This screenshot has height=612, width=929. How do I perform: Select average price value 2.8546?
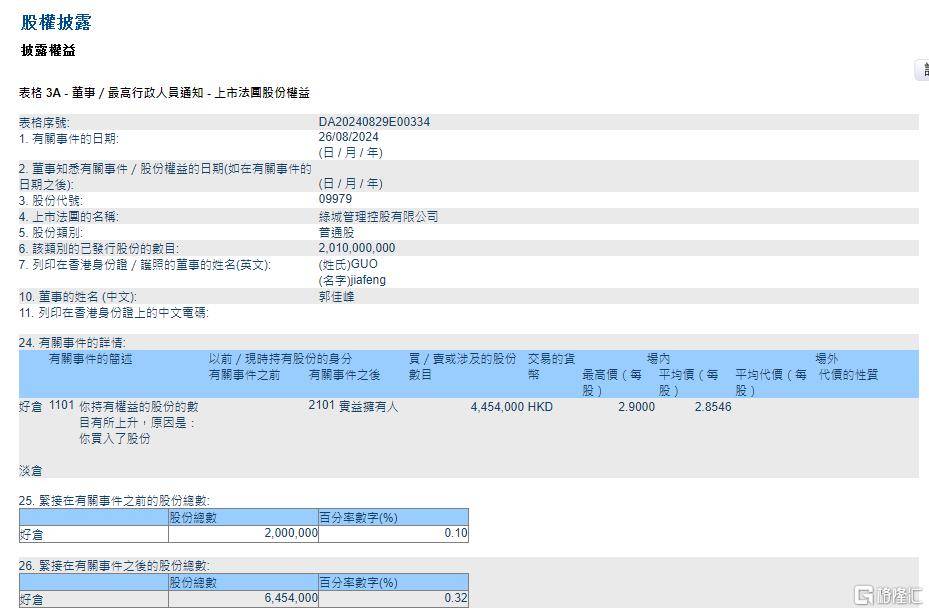click(x=713, y=407)
